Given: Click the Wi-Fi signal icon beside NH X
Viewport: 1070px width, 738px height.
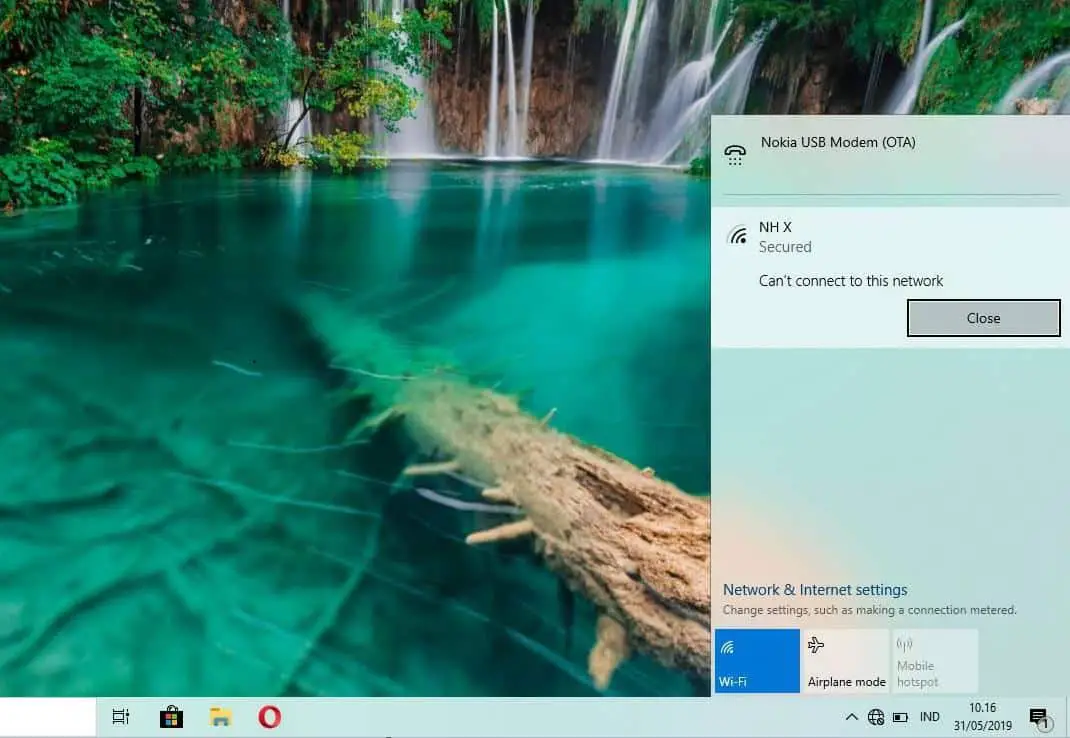Looking at the screenshot, I should [737, 235].
